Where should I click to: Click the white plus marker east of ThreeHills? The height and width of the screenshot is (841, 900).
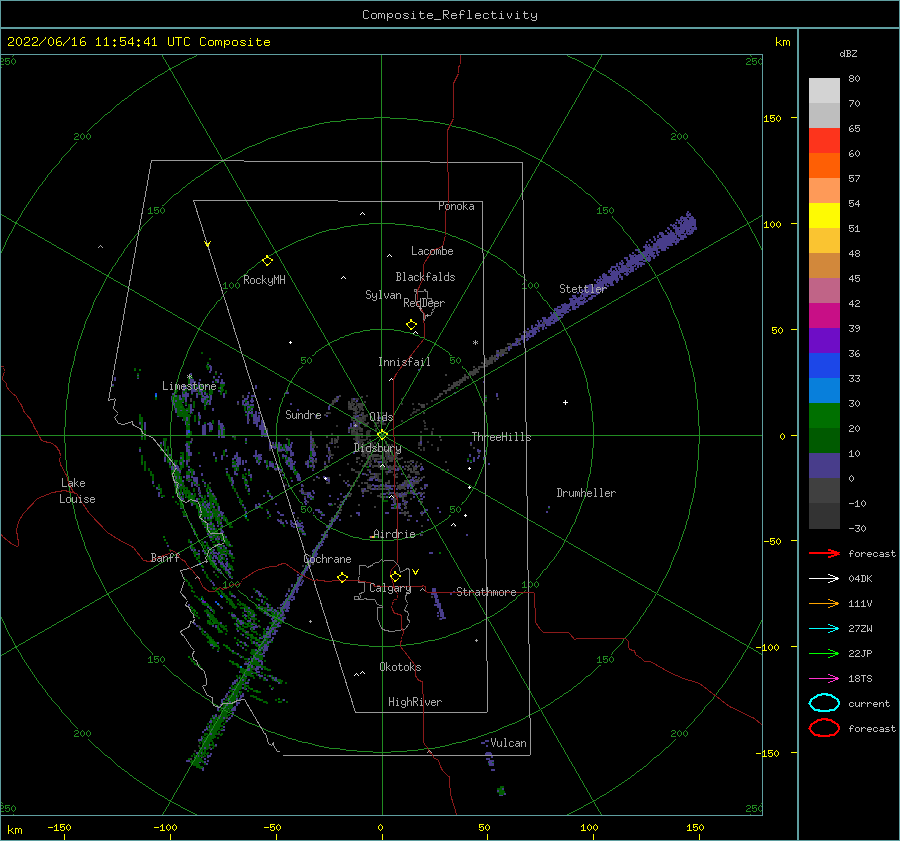pyautogui.click(x=565, y=402)
